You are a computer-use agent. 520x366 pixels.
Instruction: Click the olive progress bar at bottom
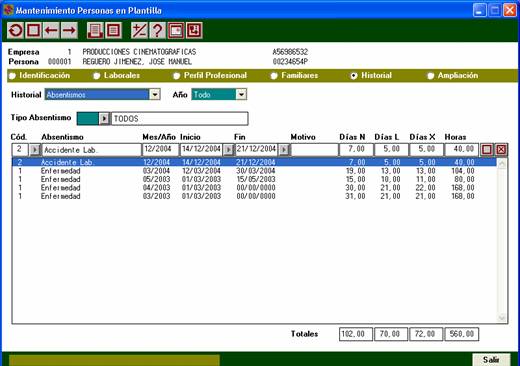coord(114,361)
